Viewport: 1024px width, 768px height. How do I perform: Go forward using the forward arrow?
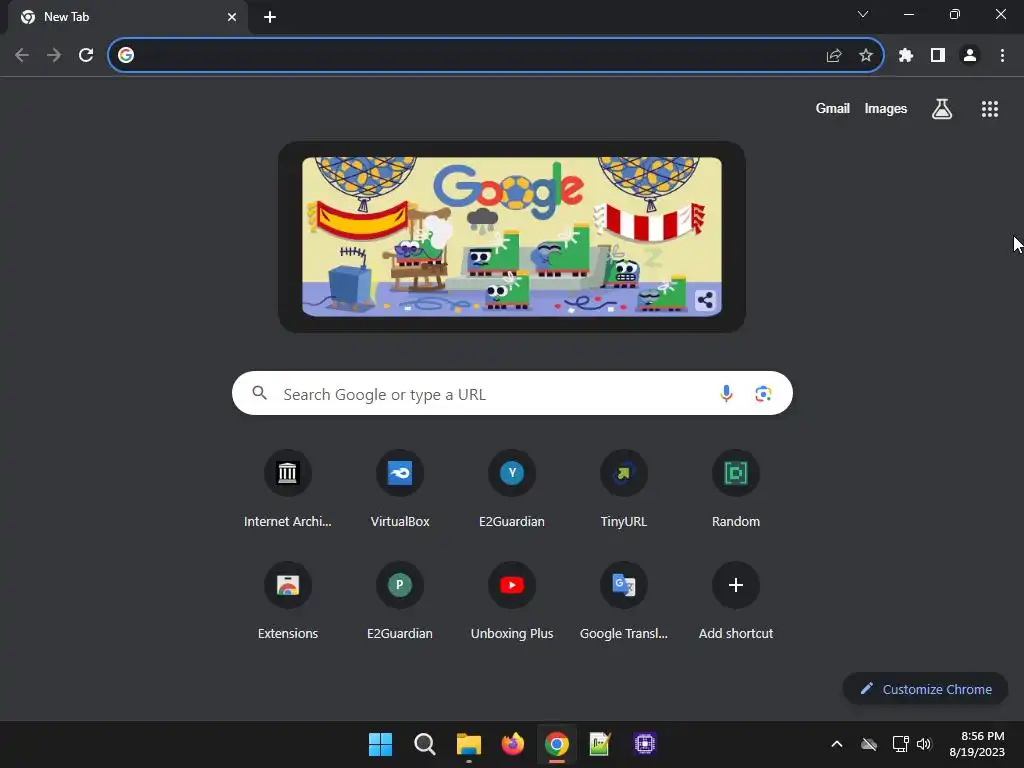[54, 56]
